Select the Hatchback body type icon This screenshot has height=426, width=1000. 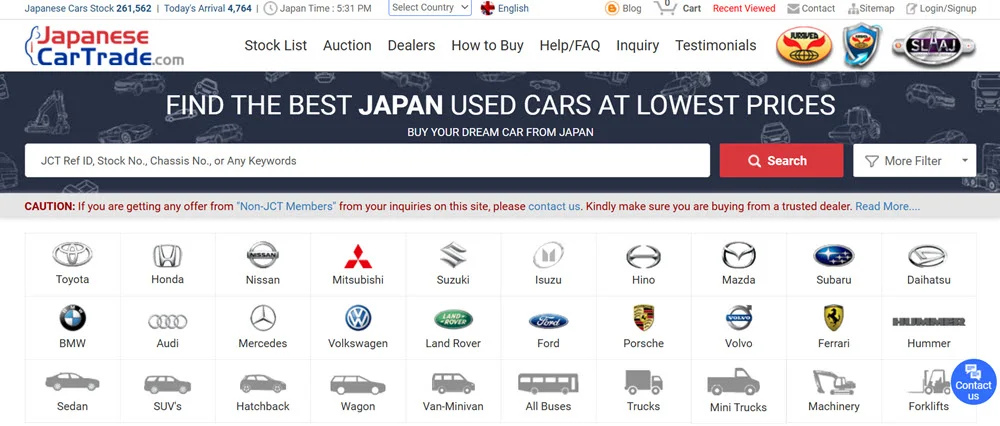[263, 383]
